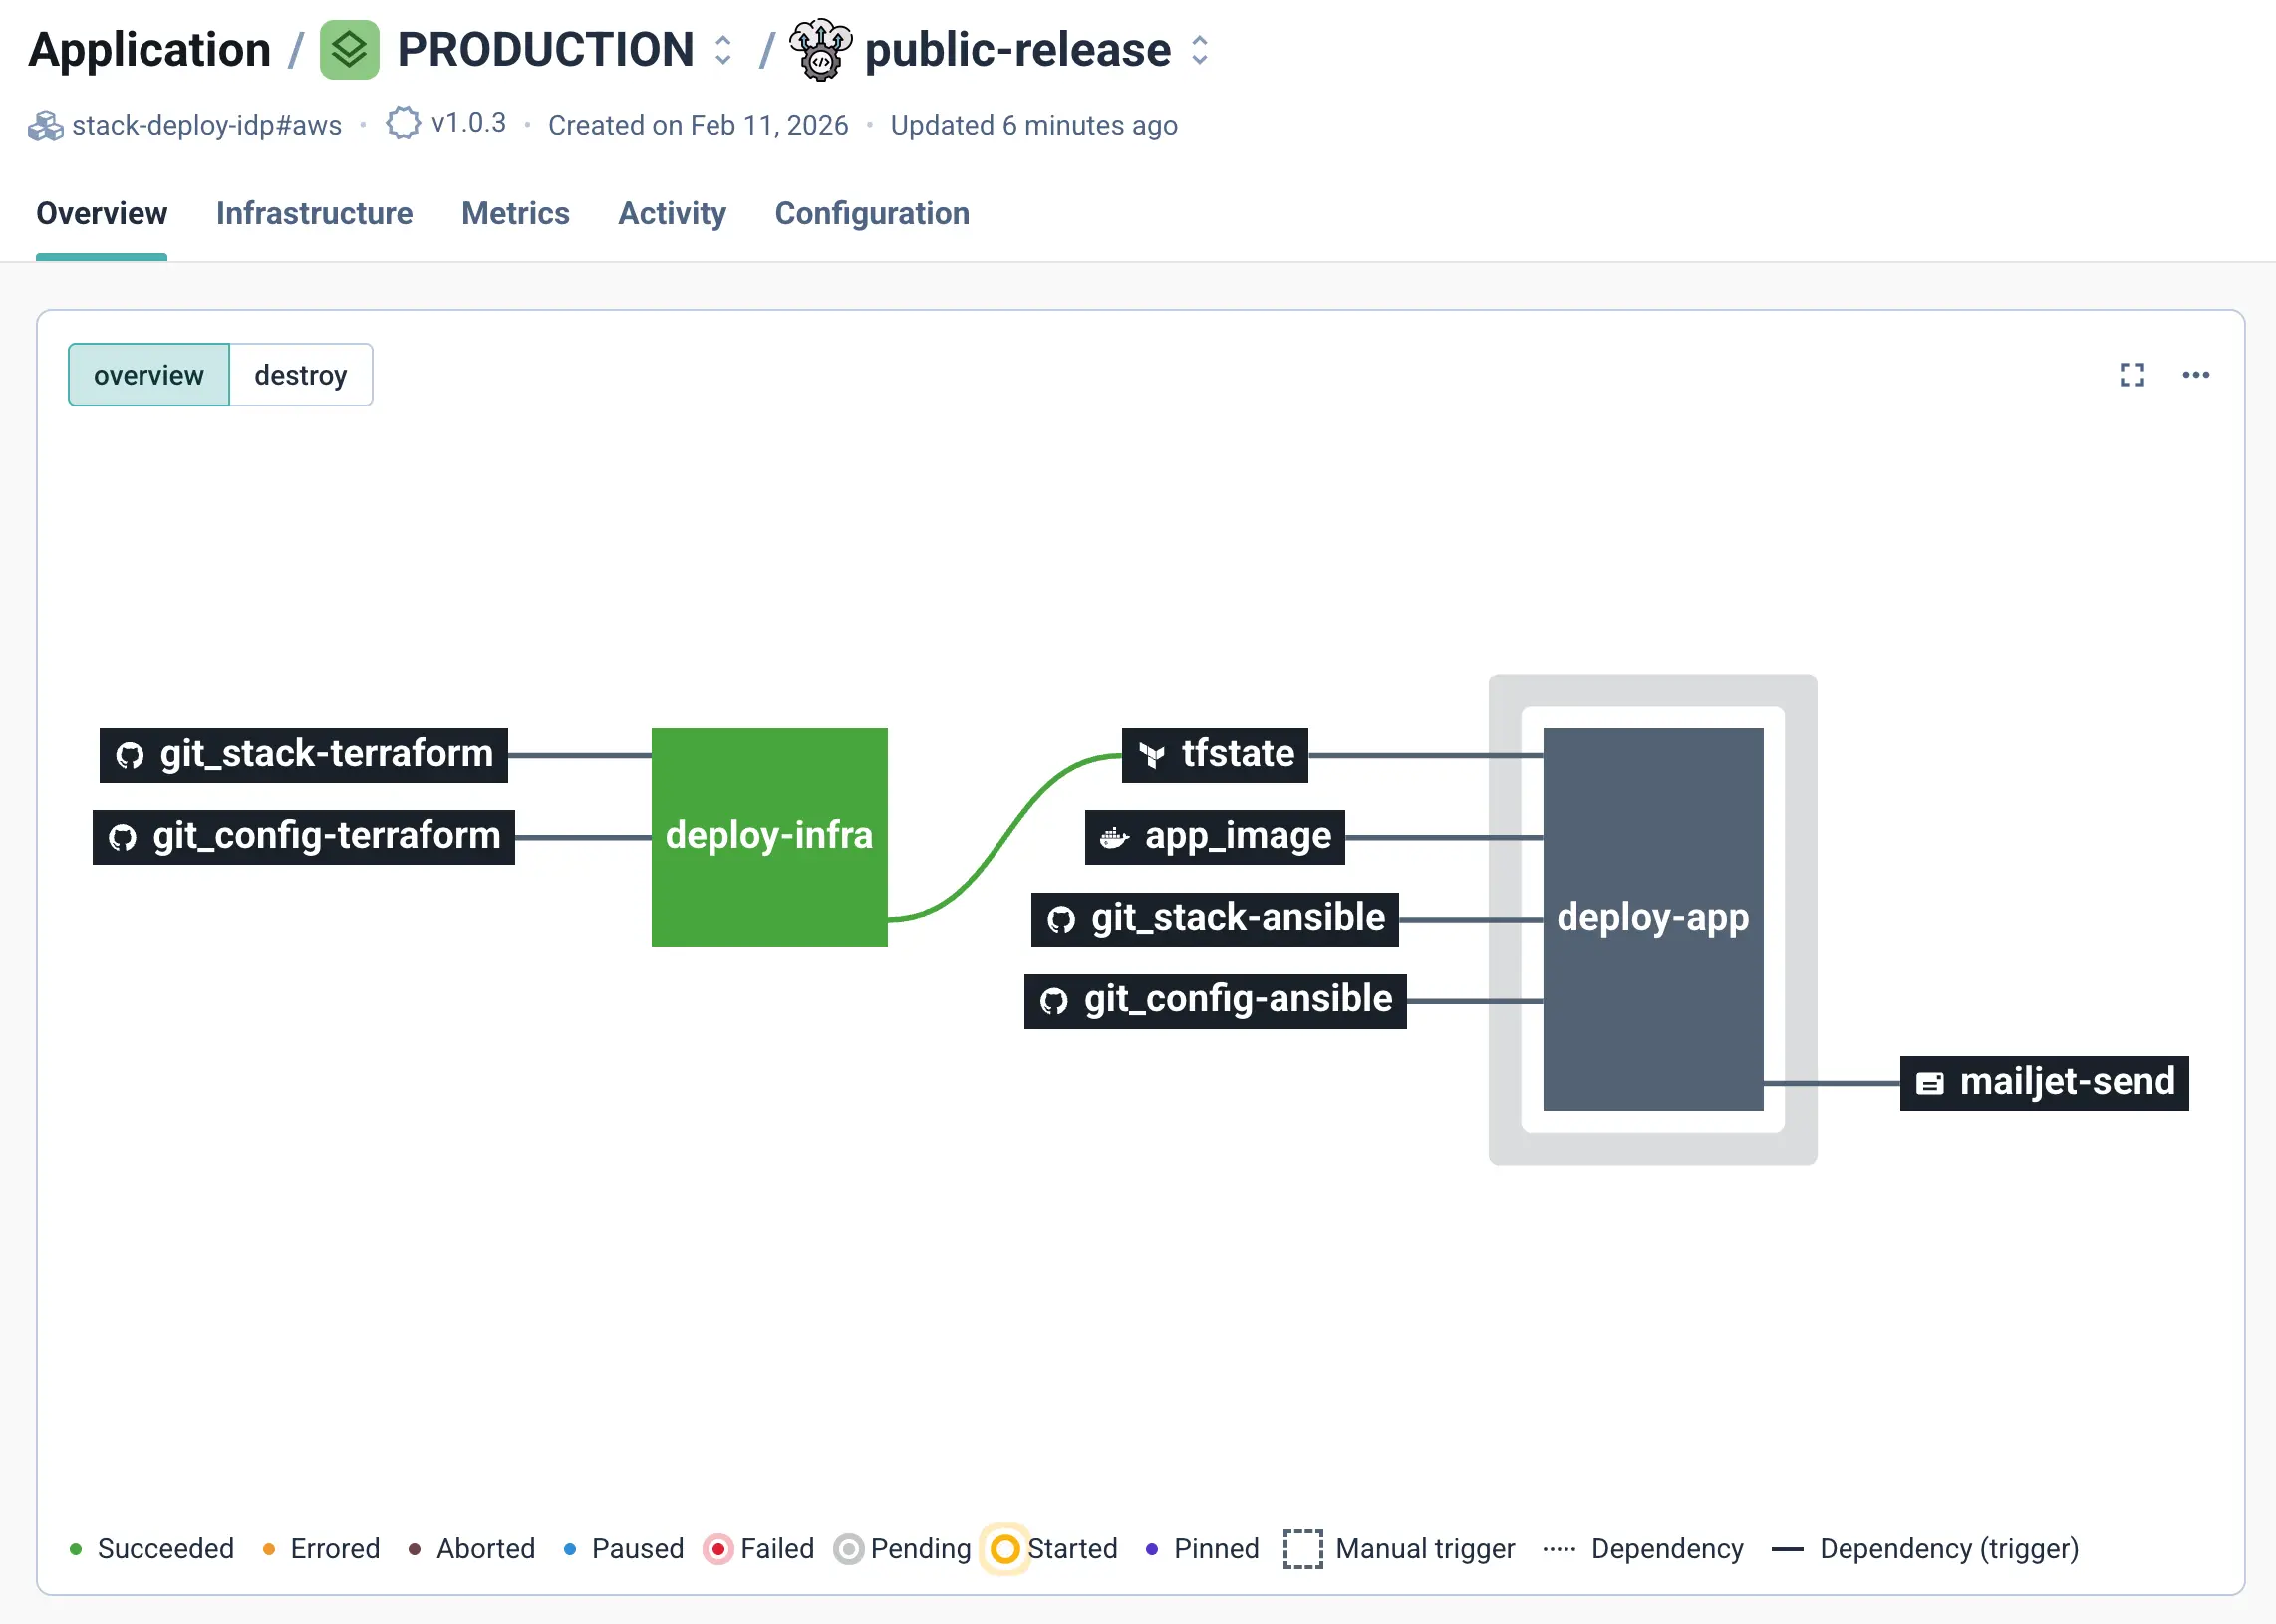Click the Started status legend indicator
This screenshot has height=1624, width=2276.
(1005, 1549)
